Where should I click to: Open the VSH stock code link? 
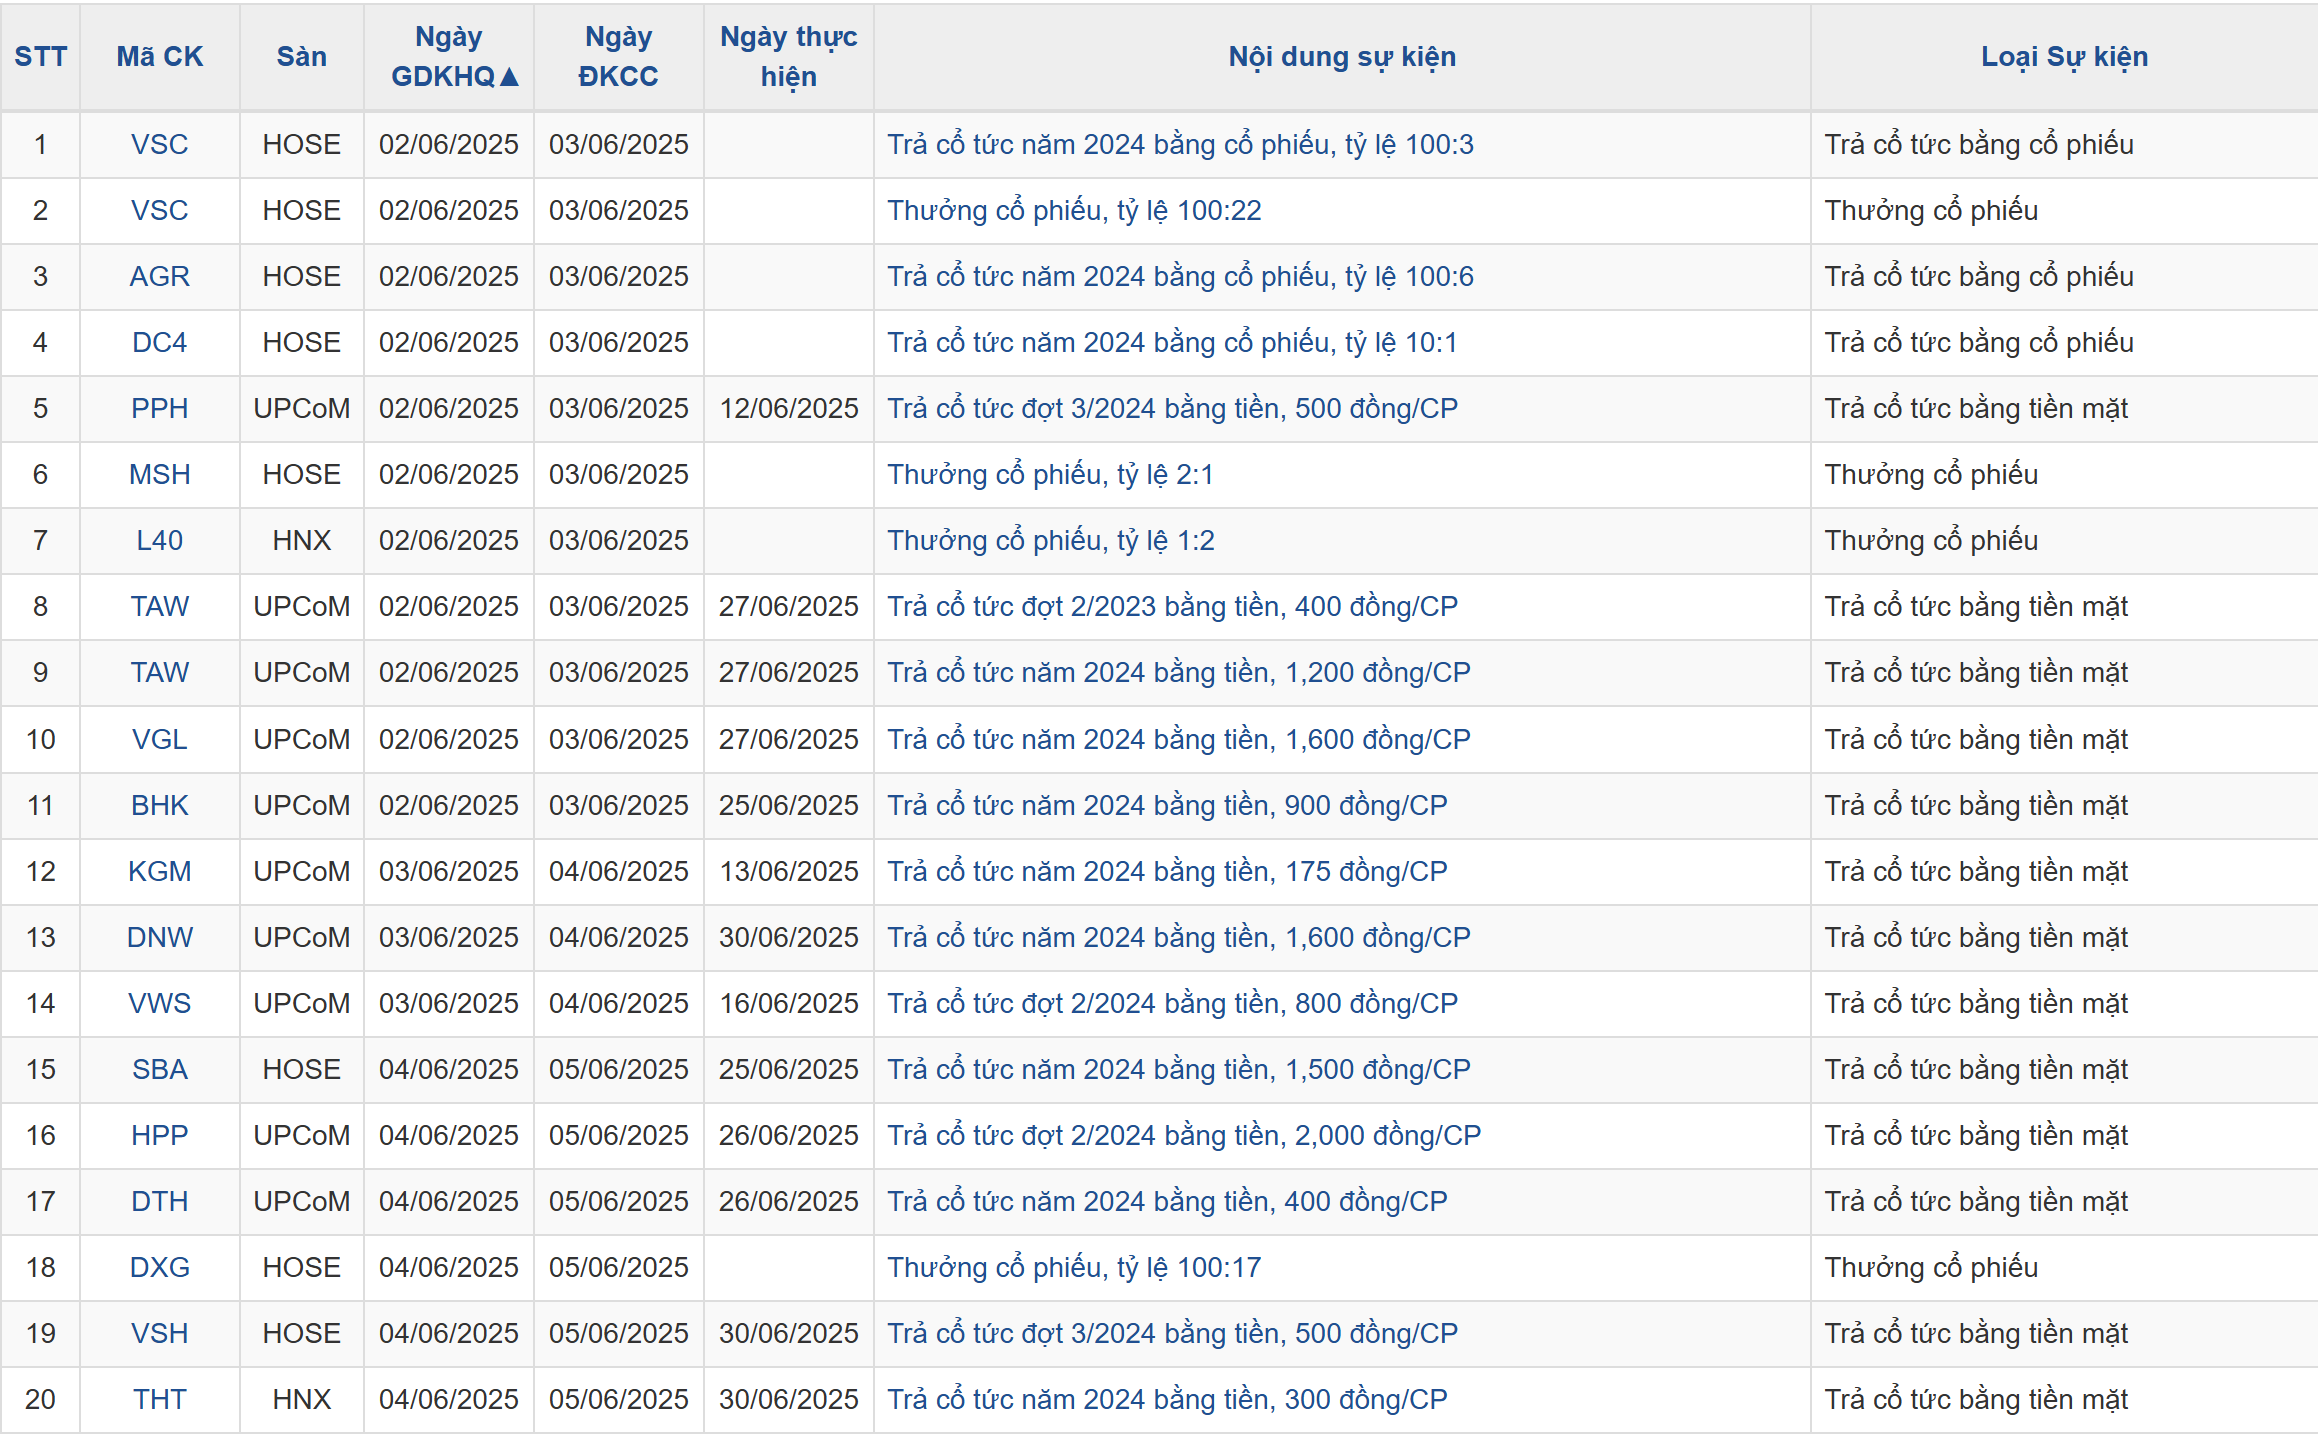pyautogui.click(x=160, y=1333)
